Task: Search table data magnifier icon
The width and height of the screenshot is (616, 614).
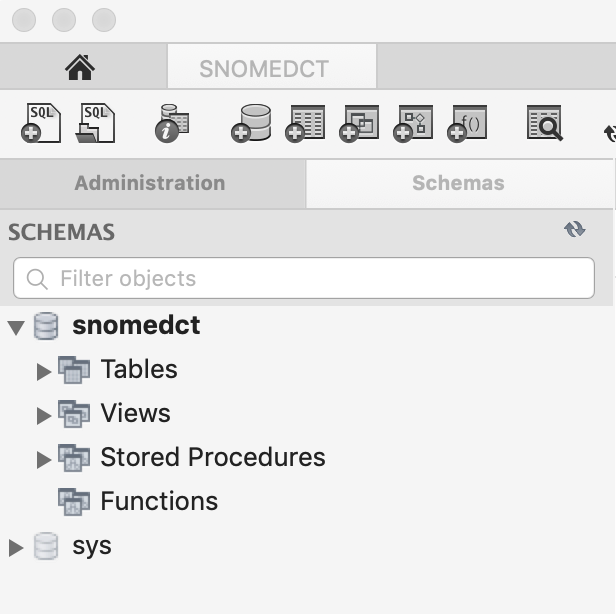Action: pos(545,123)
